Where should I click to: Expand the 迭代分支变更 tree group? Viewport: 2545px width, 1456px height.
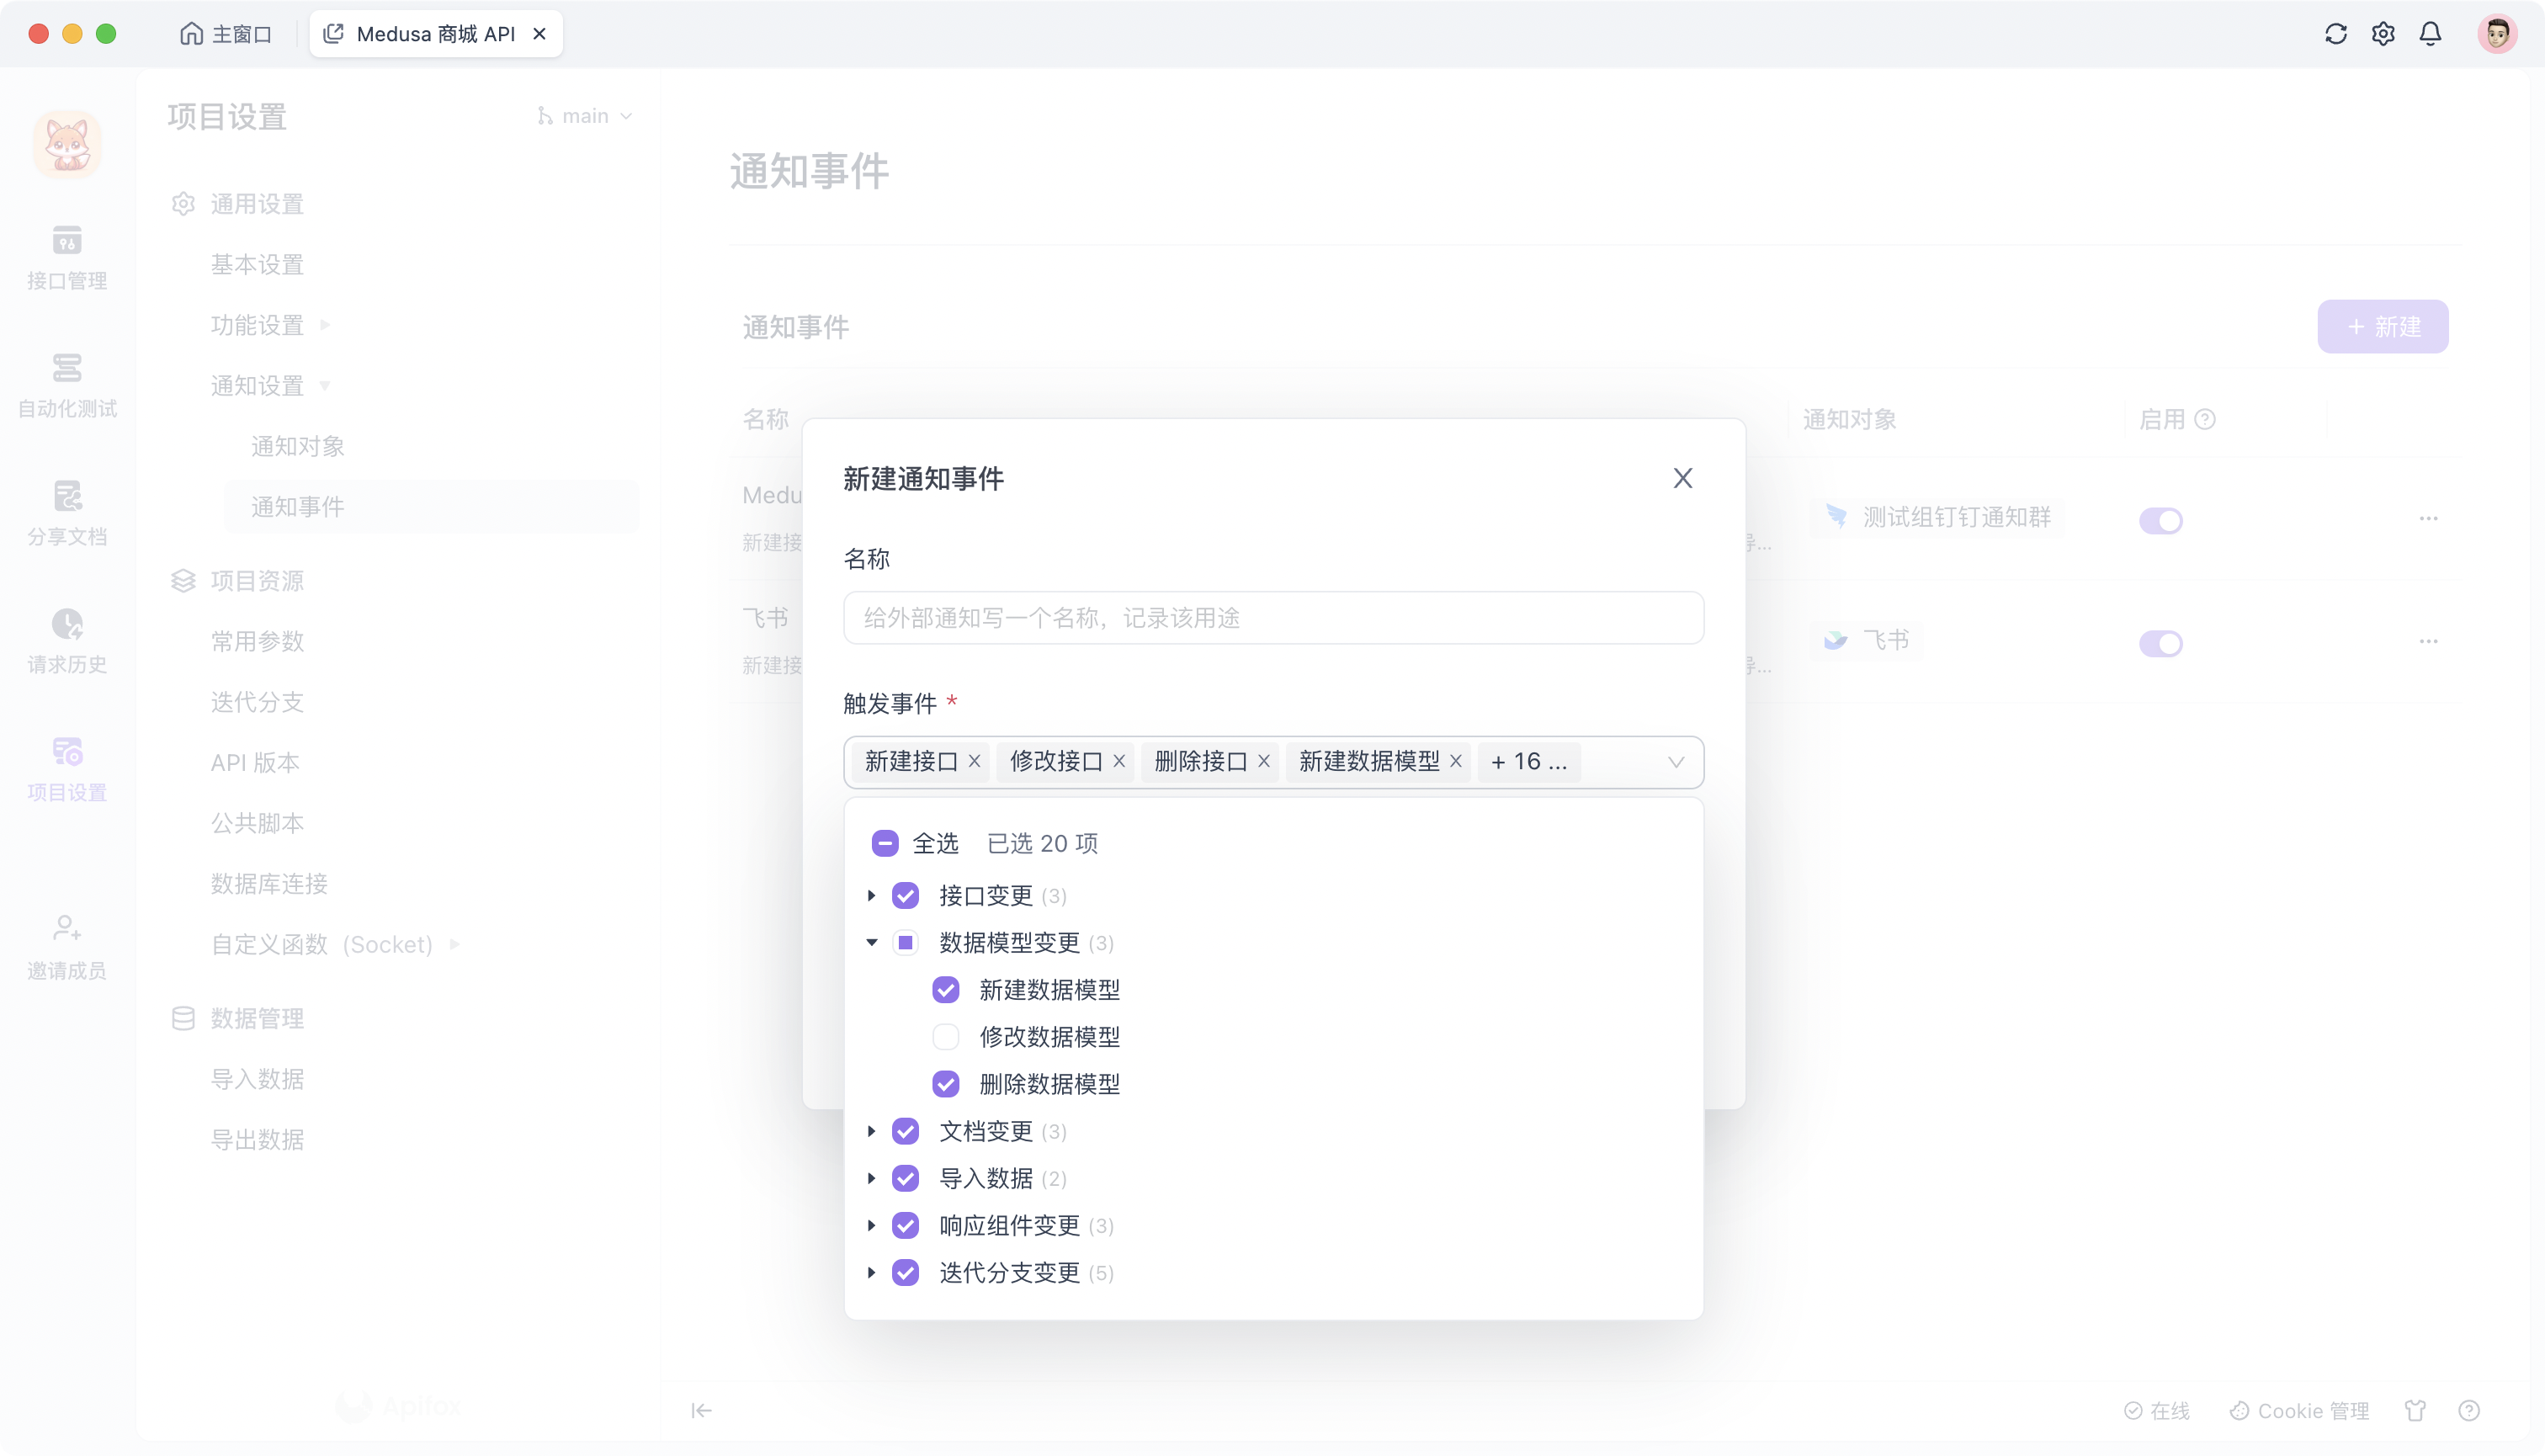tap(869, 1273)
